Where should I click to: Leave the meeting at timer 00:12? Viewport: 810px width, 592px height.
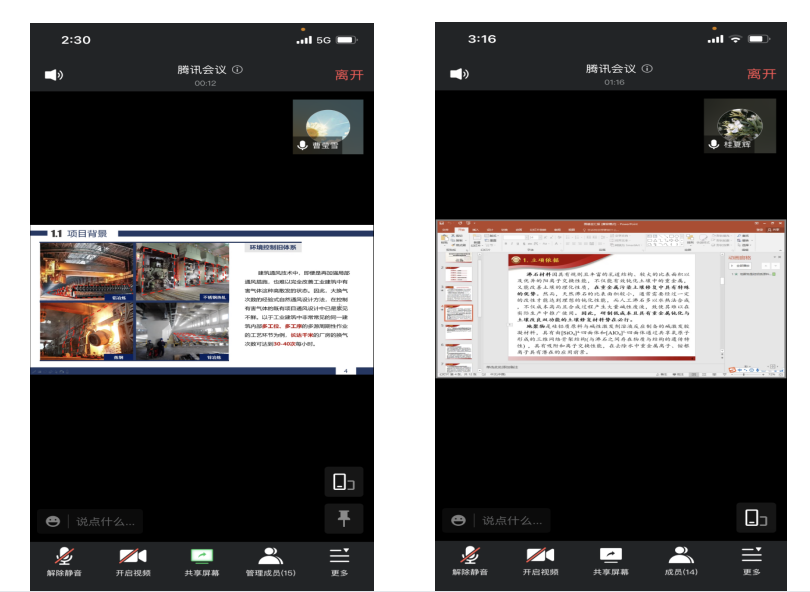tap(349, 74)
